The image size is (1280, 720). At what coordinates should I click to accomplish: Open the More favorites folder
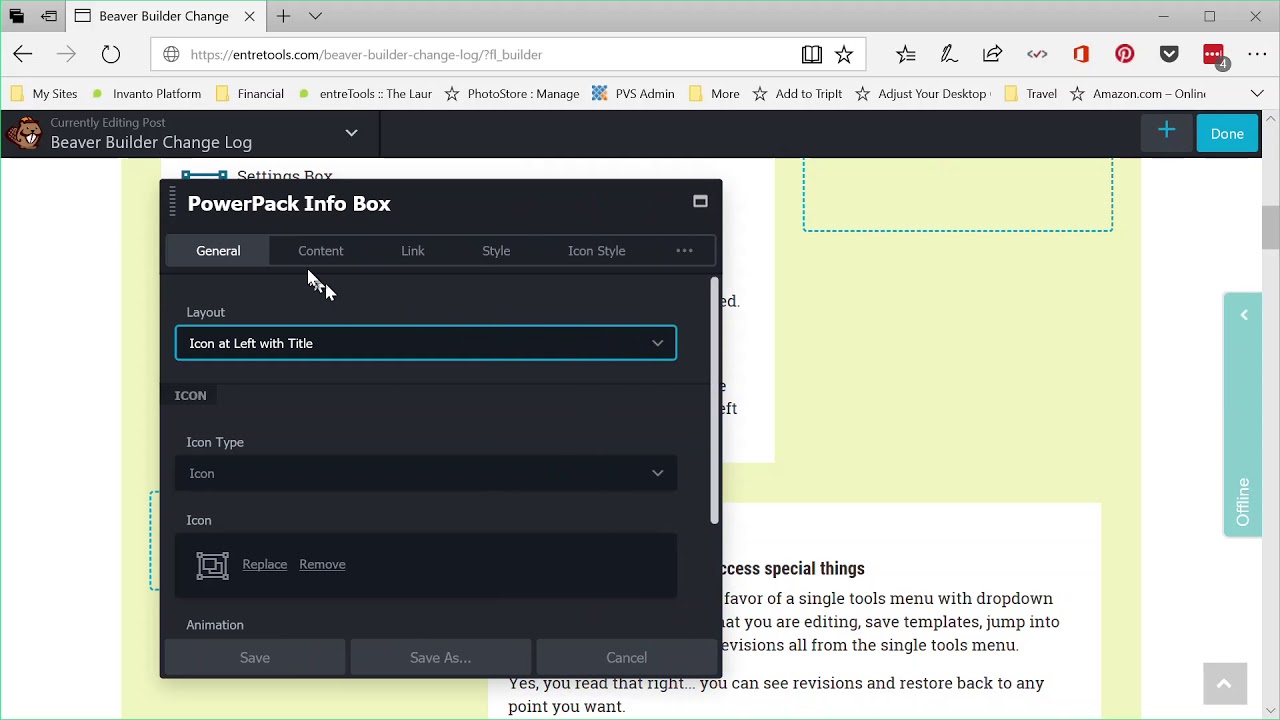pos(714,93)
